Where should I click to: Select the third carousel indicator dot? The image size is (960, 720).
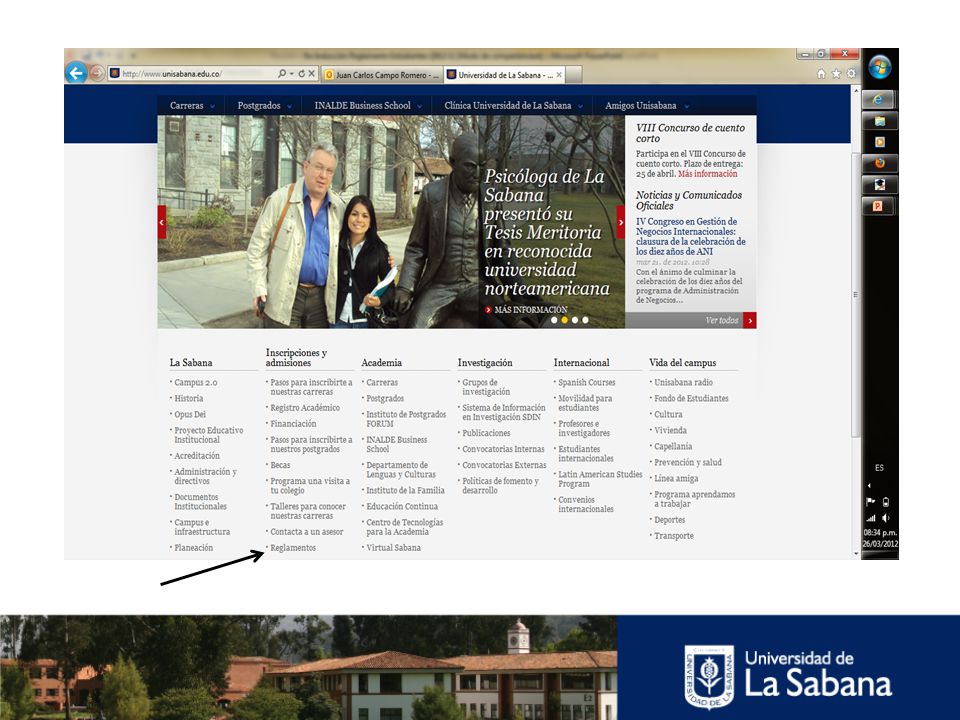[575, 320]
